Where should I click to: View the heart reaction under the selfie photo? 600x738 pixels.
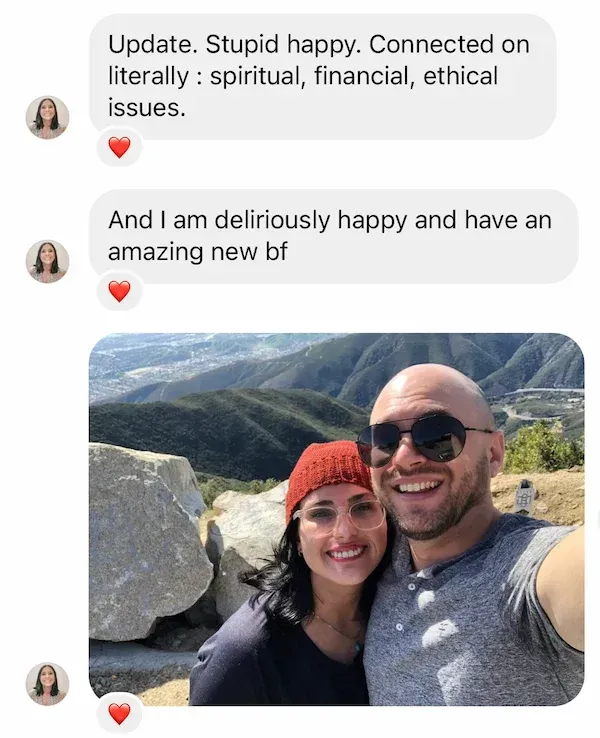(x=120, y=714)
